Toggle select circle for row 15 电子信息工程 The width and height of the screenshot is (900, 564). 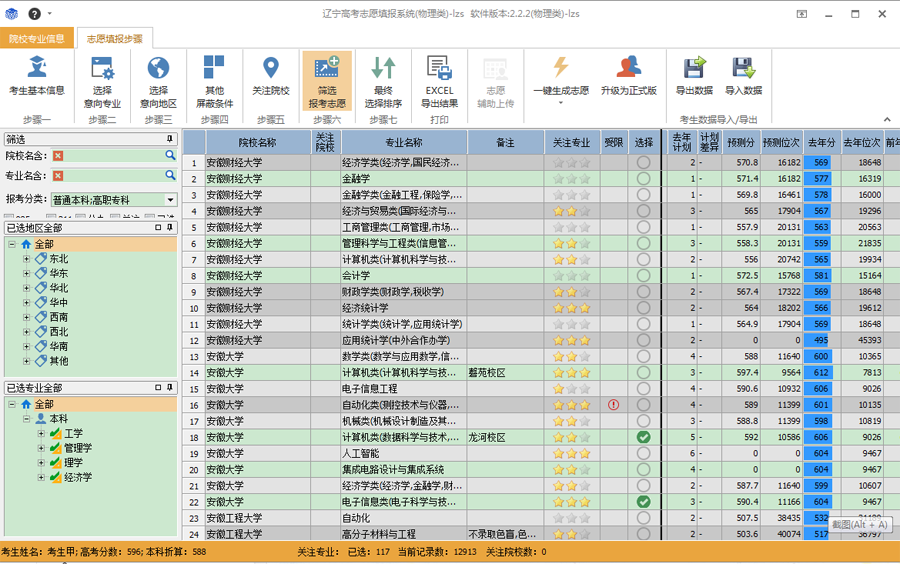click(643, 388)
